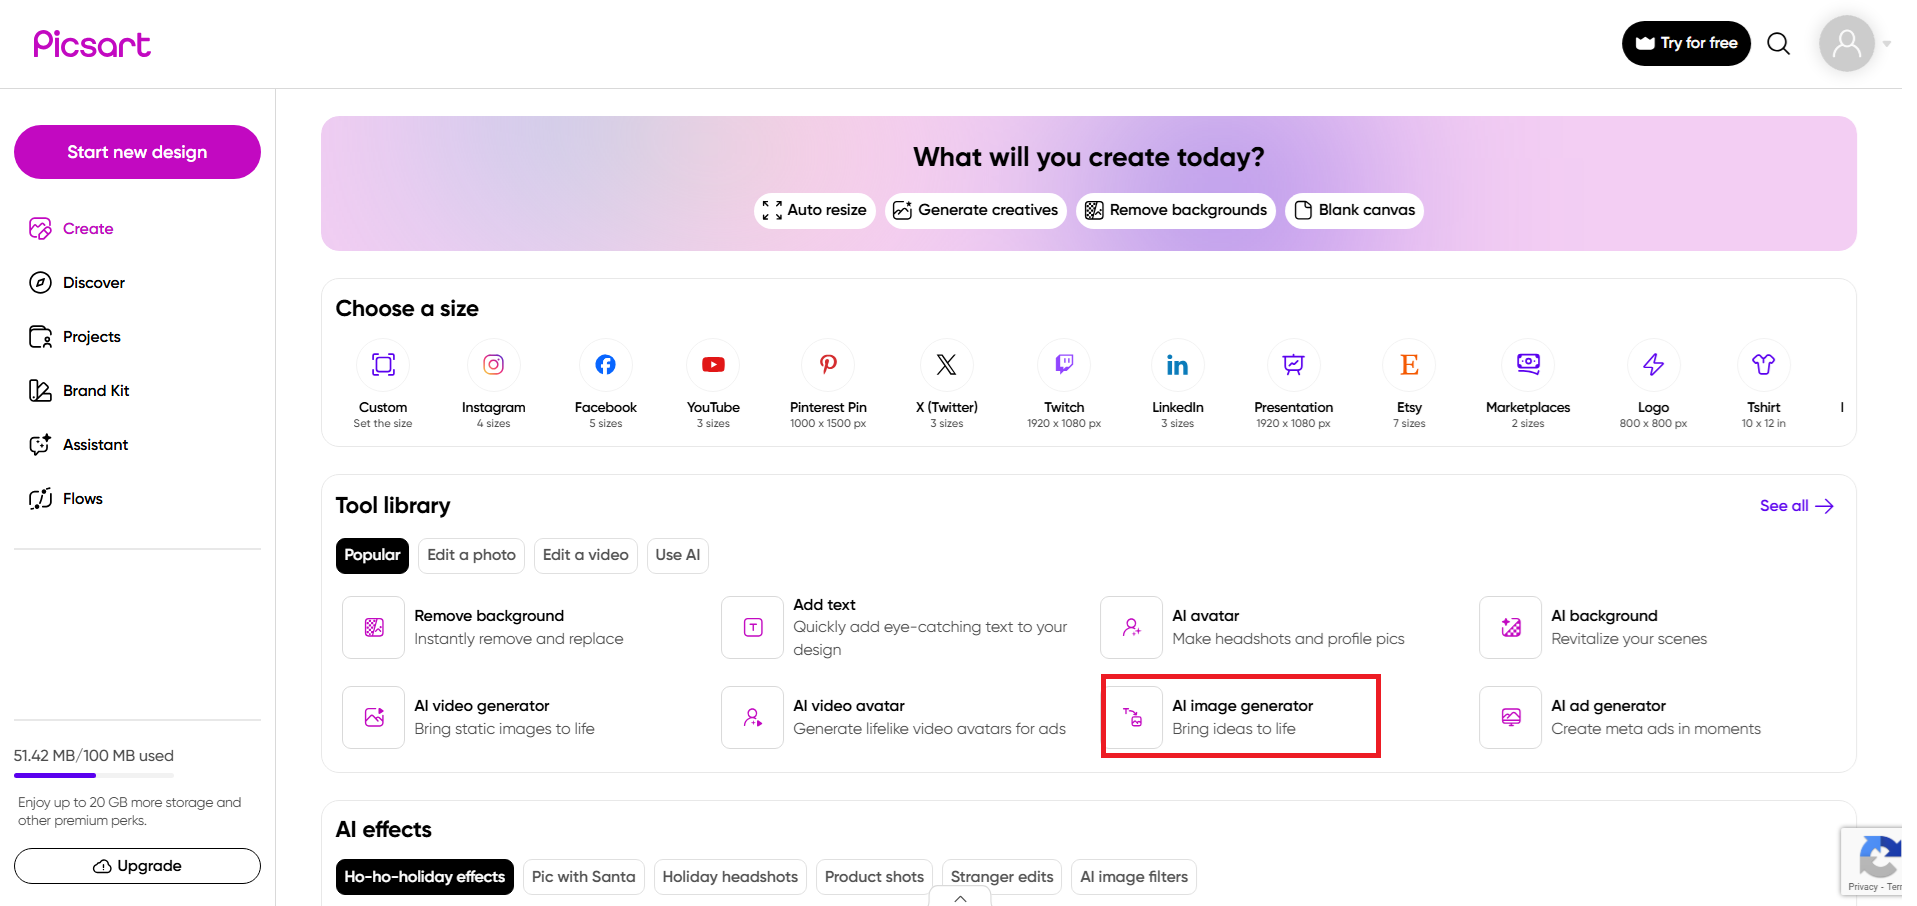This screenshot has width=1917, height=906.
Task: Choose the YouTube size preset
Action: [712, 385]
